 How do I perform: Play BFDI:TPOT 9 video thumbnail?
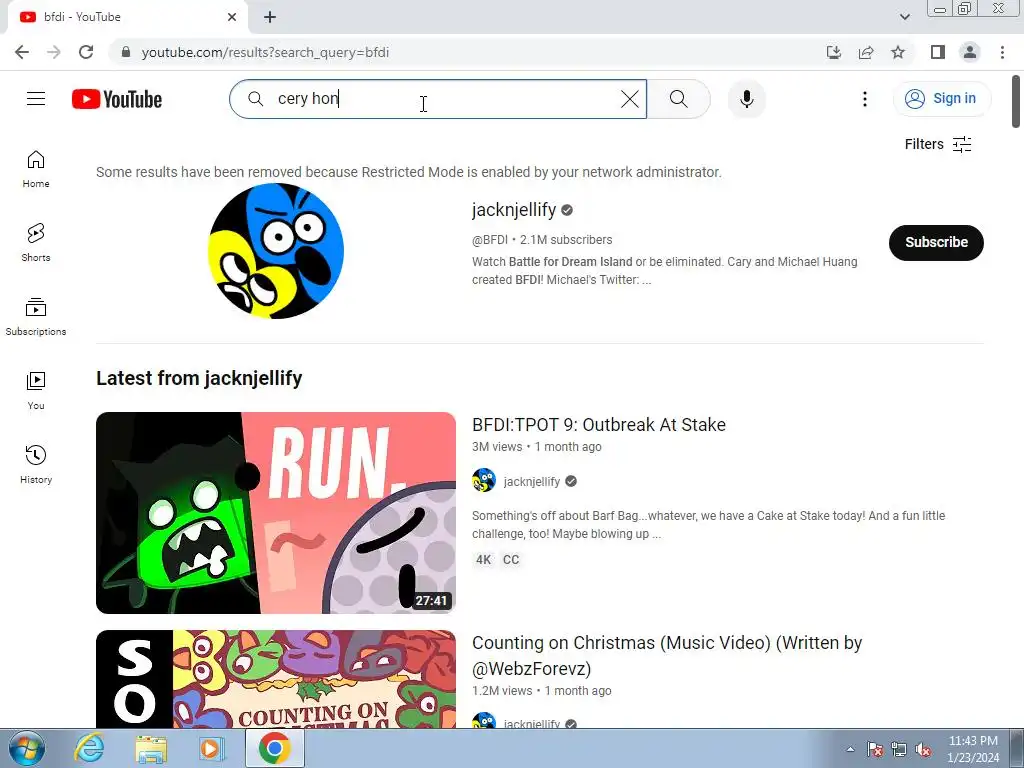[276, 513]
